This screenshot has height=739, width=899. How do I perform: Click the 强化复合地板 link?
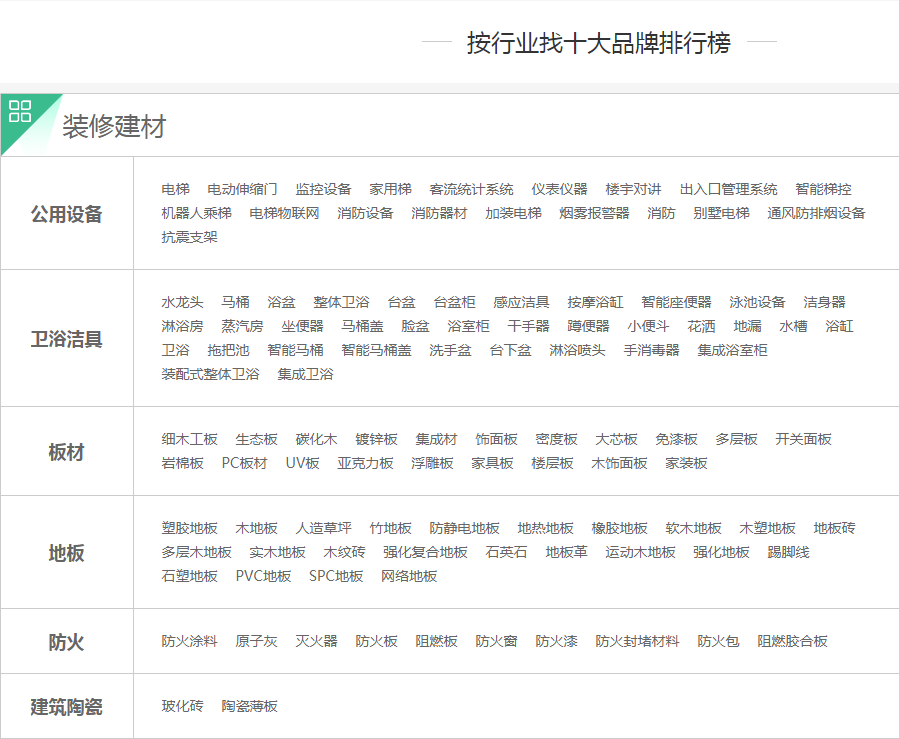click(425, 552)
